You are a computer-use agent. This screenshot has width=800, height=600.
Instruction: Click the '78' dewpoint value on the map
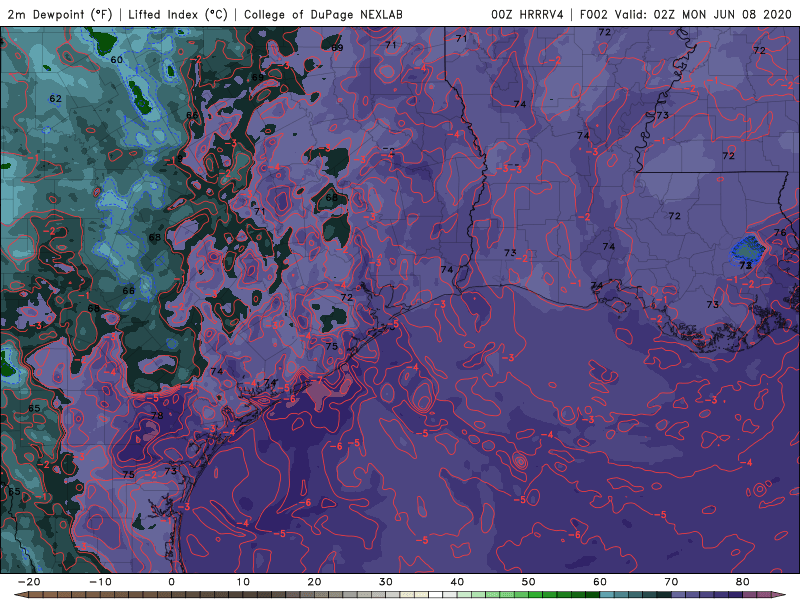click(x=157, y=415)
